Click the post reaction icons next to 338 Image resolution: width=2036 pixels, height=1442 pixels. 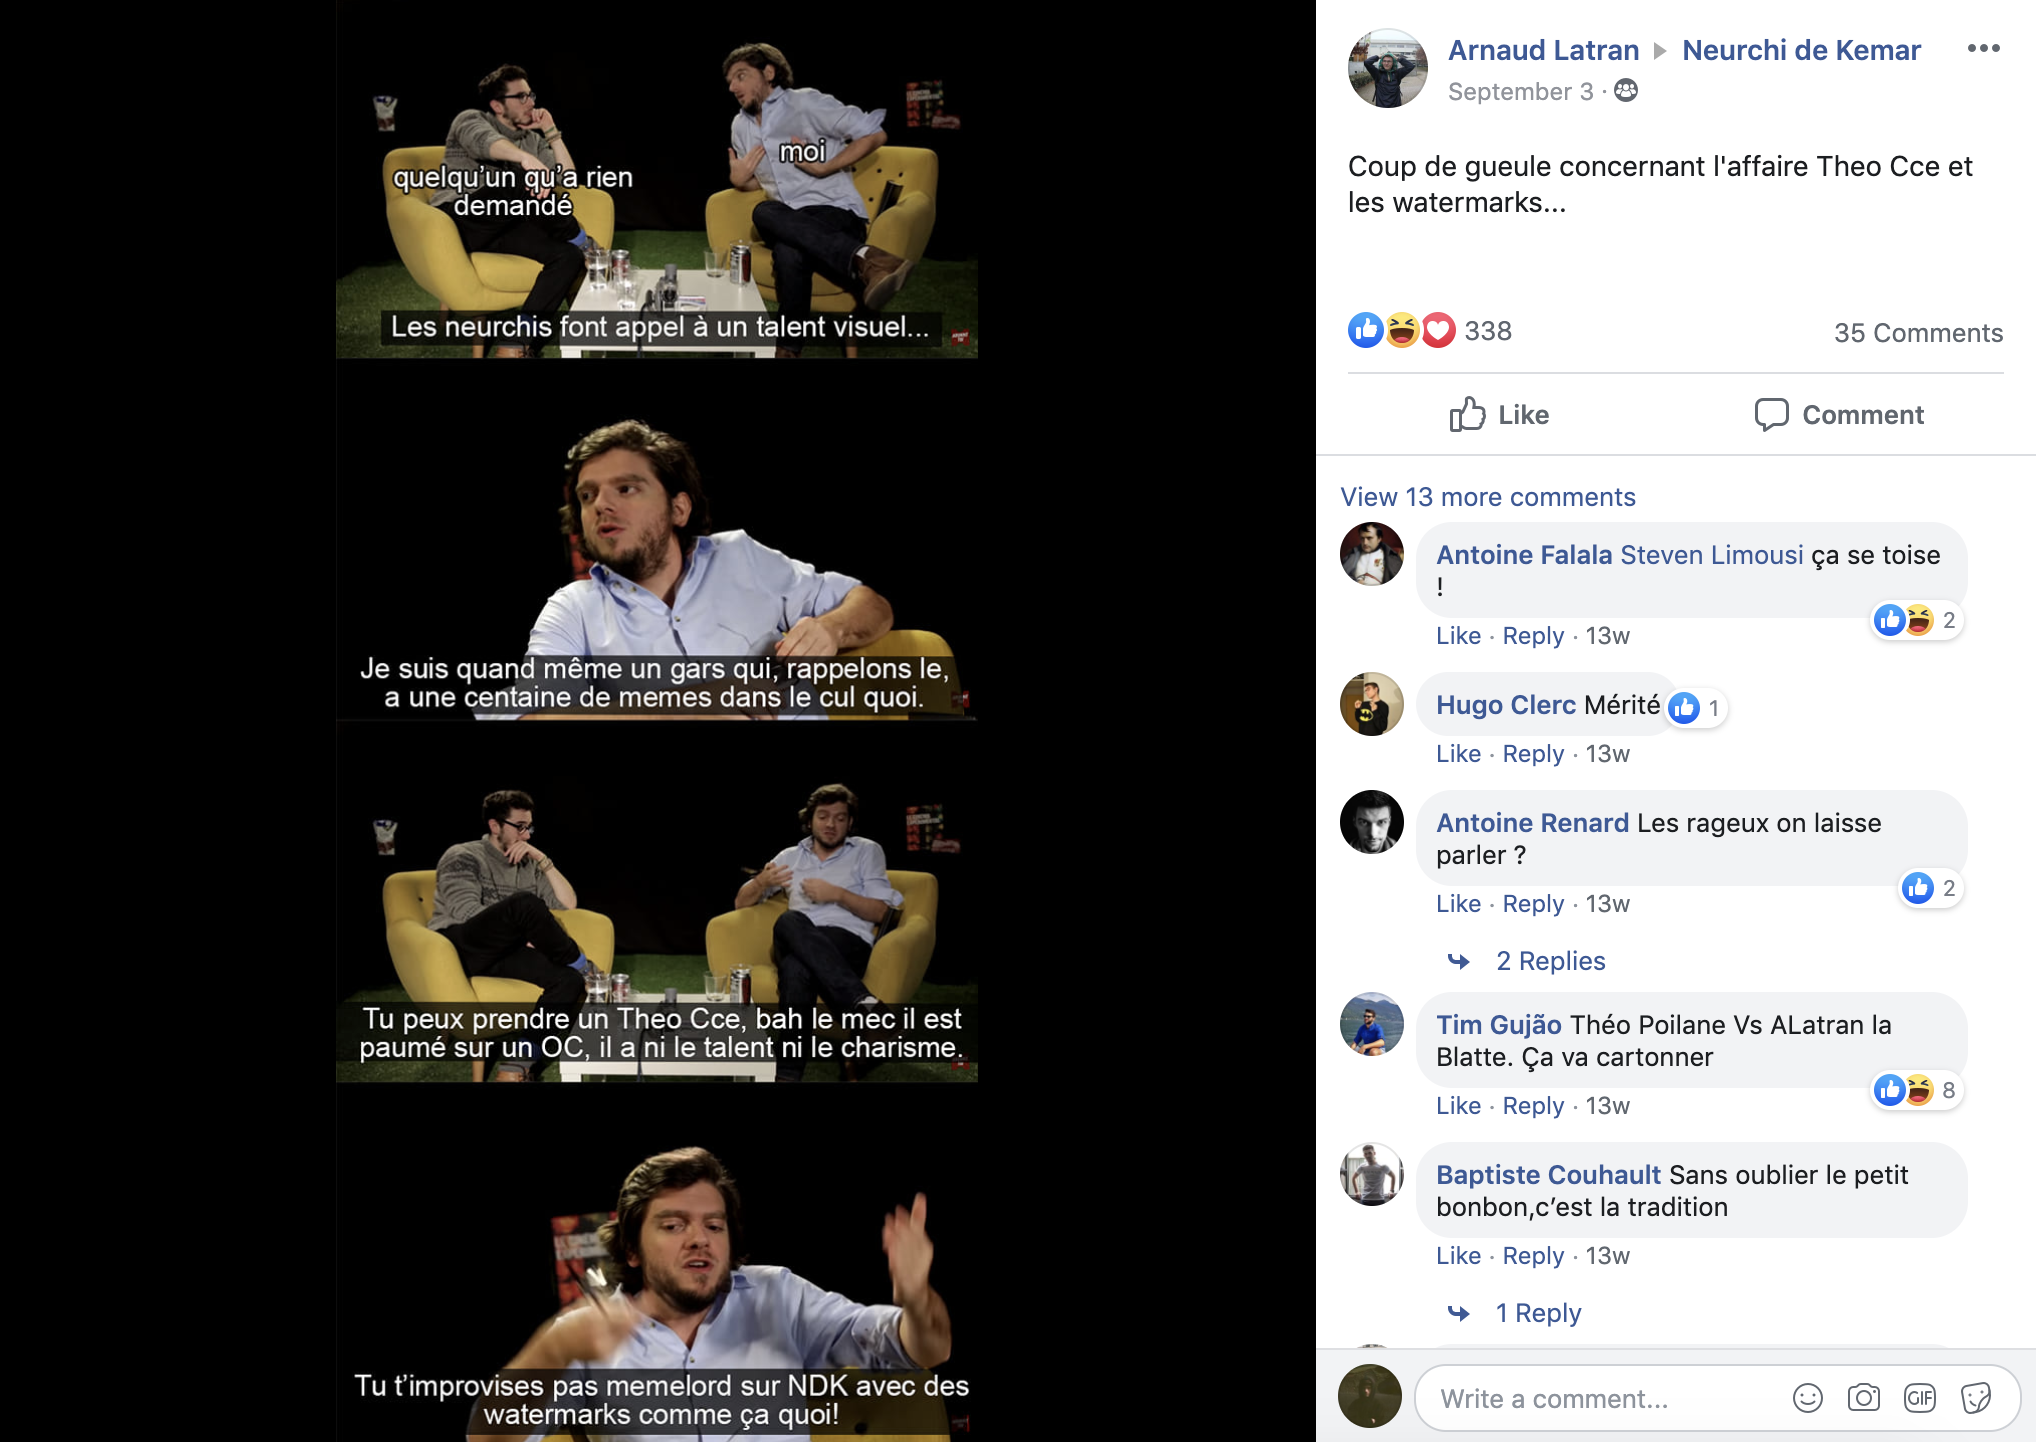point(1402,330)
